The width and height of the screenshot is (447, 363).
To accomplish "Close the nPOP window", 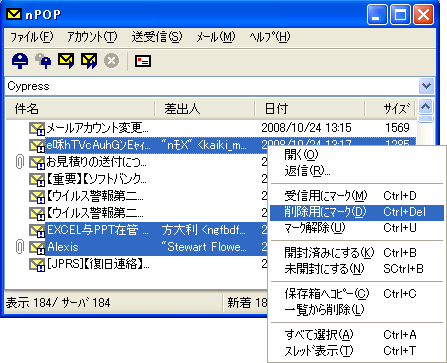I will [423, 15].
